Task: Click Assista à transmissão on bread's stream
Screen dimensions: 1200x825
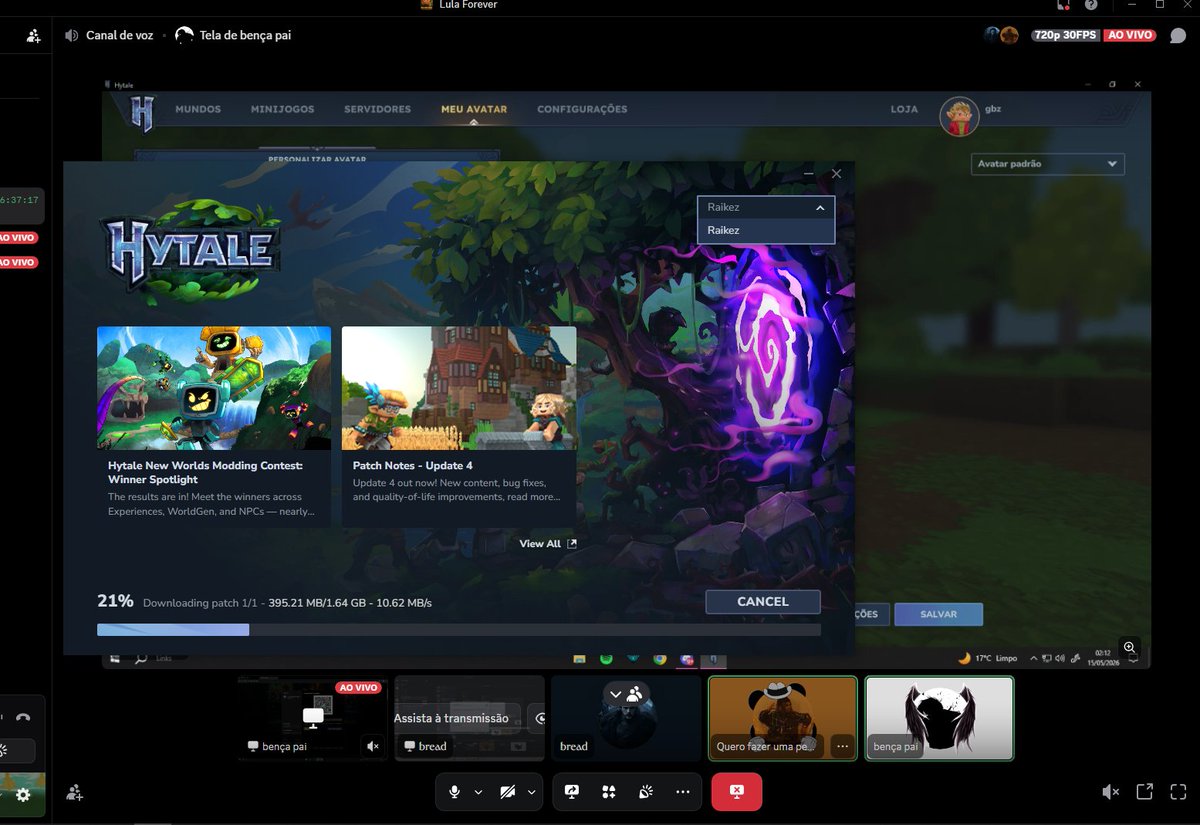Action: [x=451, y=718]
